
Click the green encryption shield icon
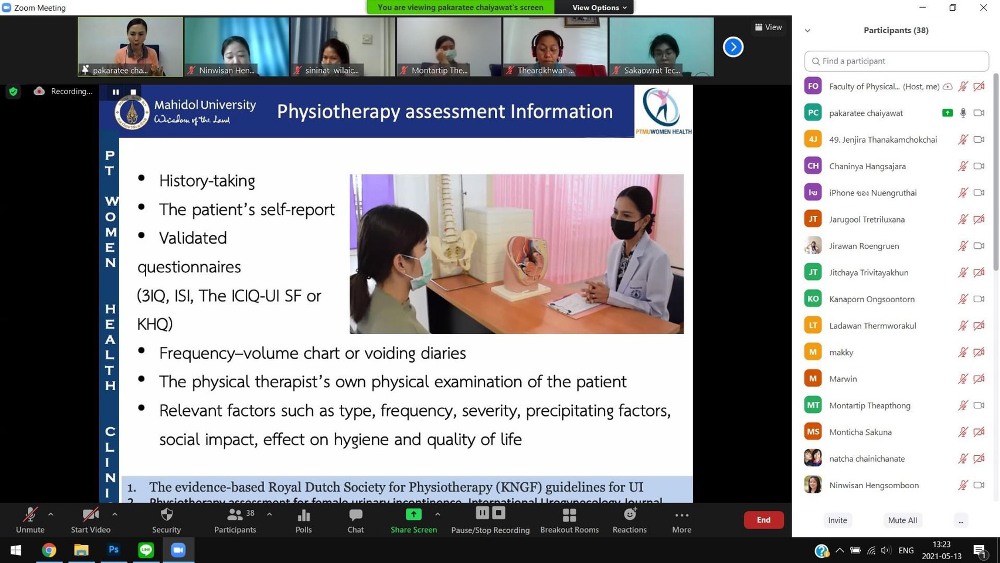coord(13,91)
